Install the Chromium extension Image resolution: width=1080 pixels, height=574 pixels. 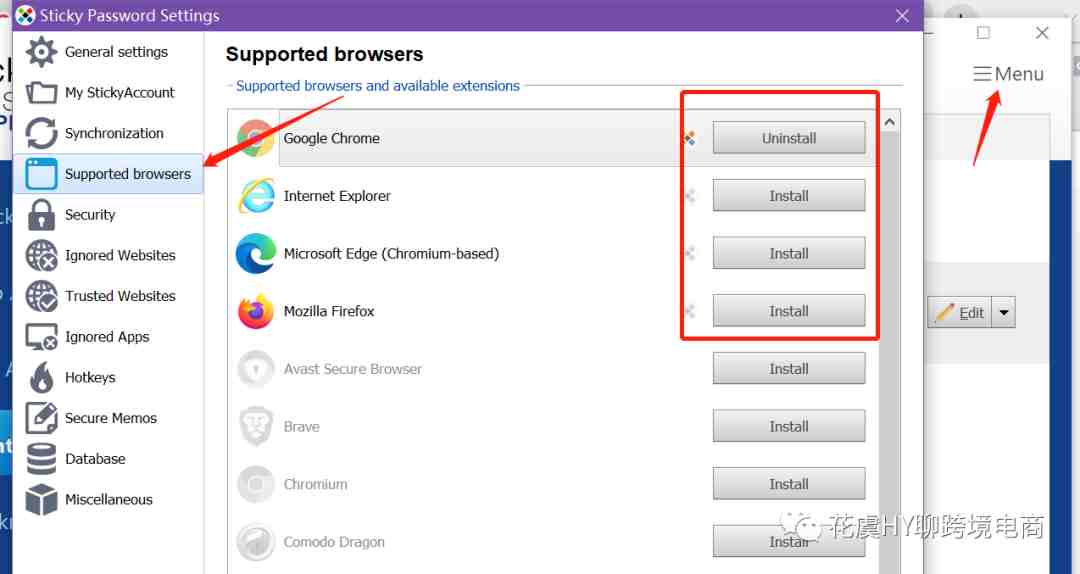coord(789,484)
